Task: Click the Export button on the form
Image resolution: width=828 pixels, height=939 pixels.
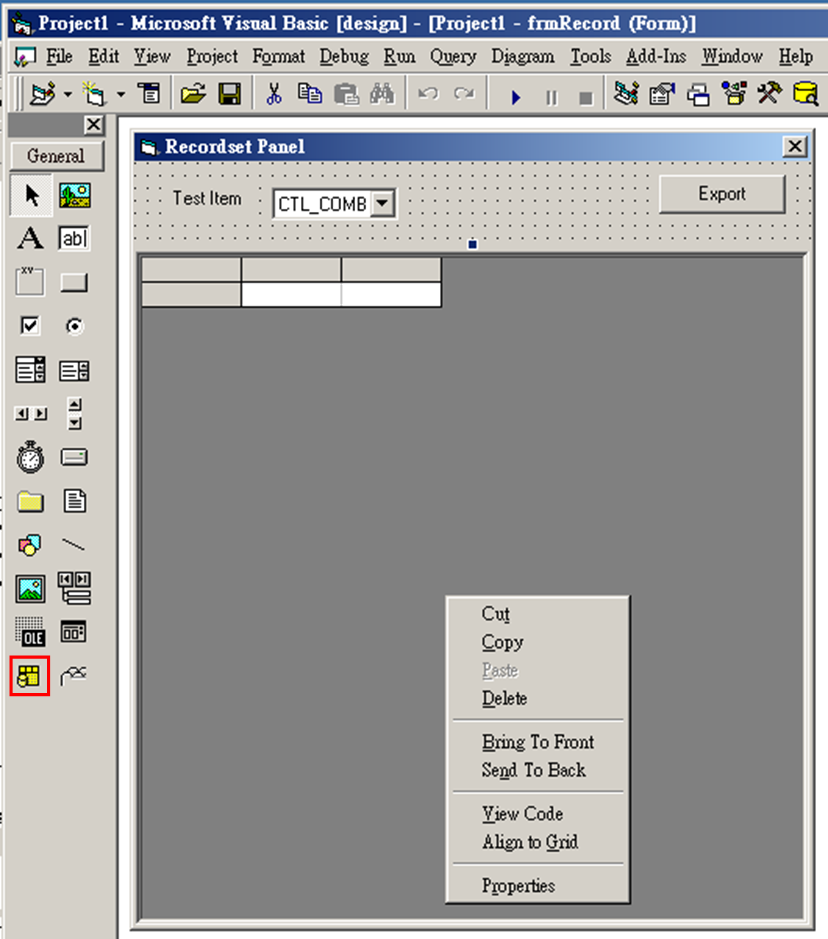Action: pyautogui.click(x=722, y=194)
